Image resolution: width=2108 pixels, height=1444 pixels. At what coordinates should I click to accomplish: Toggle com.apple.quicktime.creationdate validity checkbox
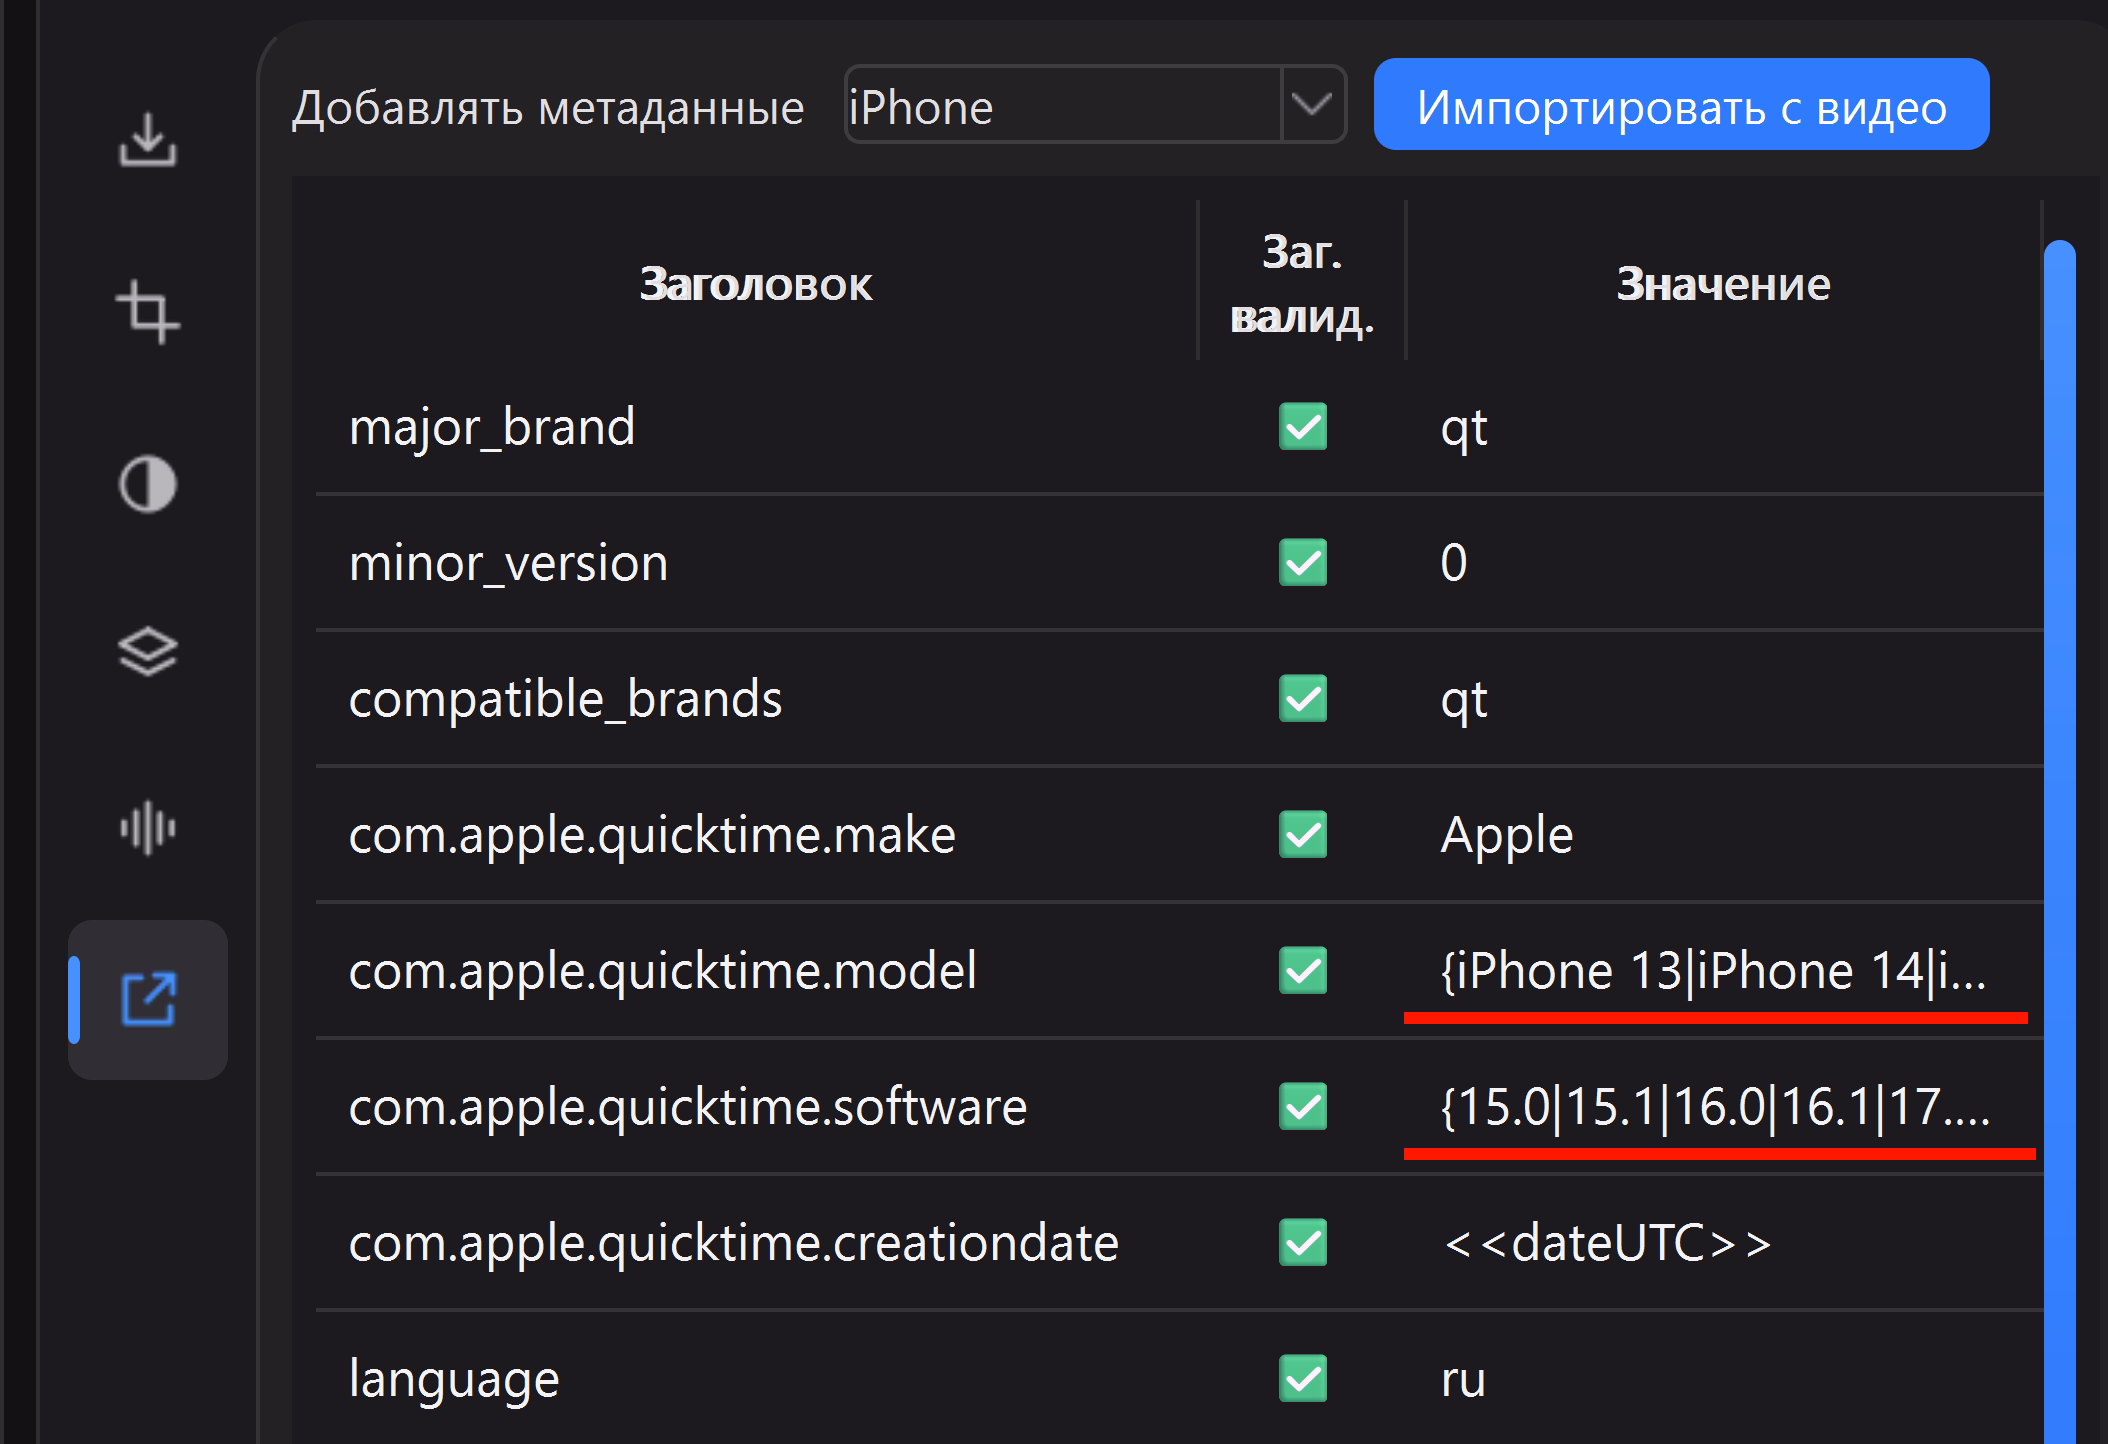point(1303,1242)
